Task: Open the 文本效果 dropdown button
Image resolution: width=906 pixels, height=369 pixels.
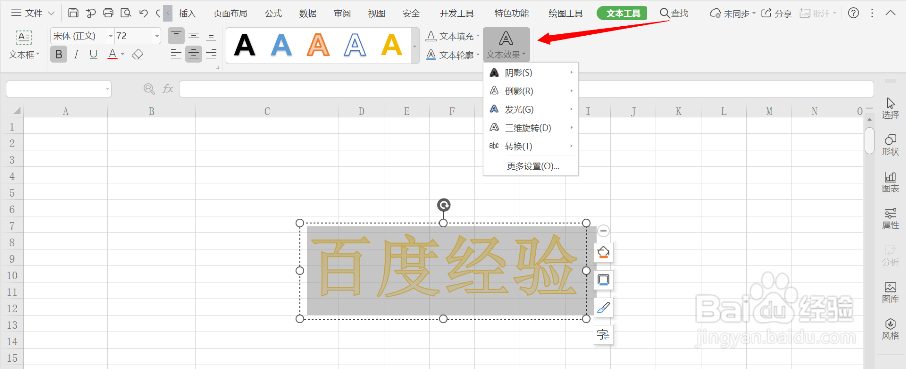Action: click(x=506, y=44)
